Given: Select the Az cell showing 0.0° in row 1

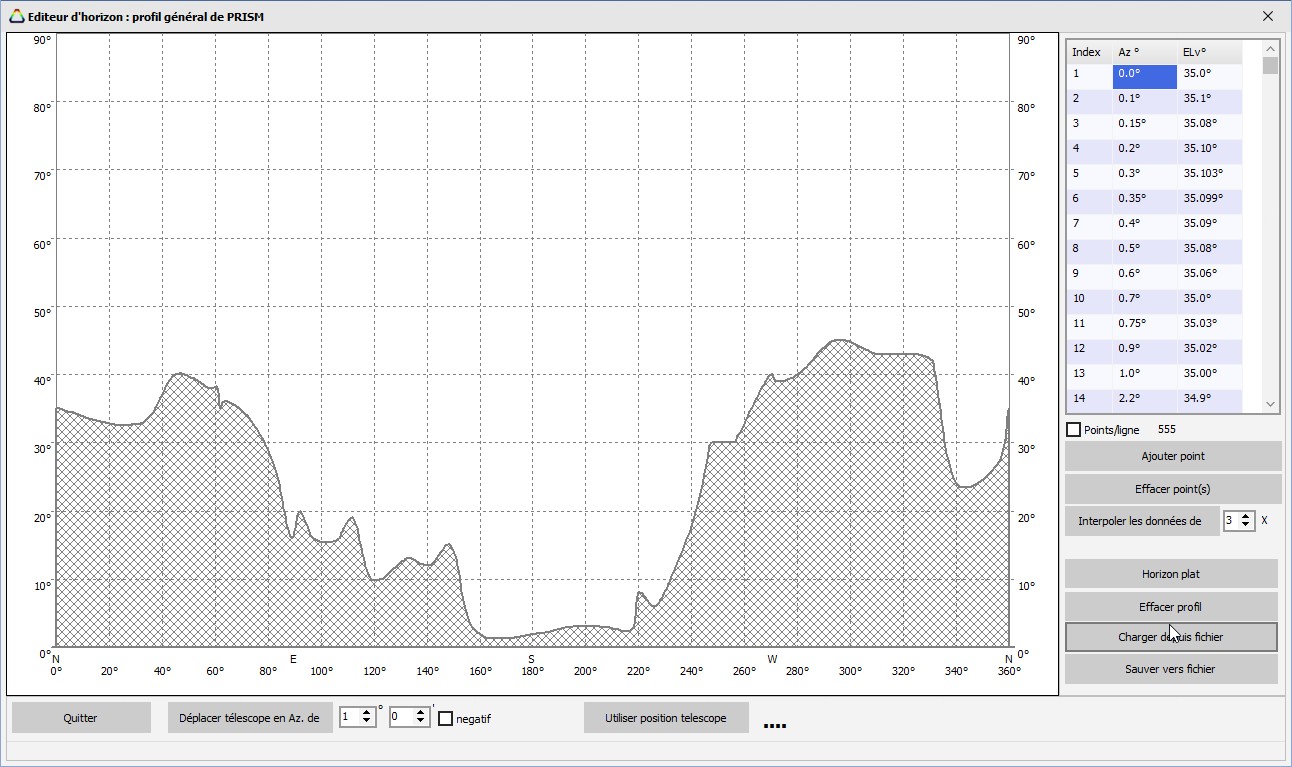Looking at the screenshot, I should tap(1144, 74).
